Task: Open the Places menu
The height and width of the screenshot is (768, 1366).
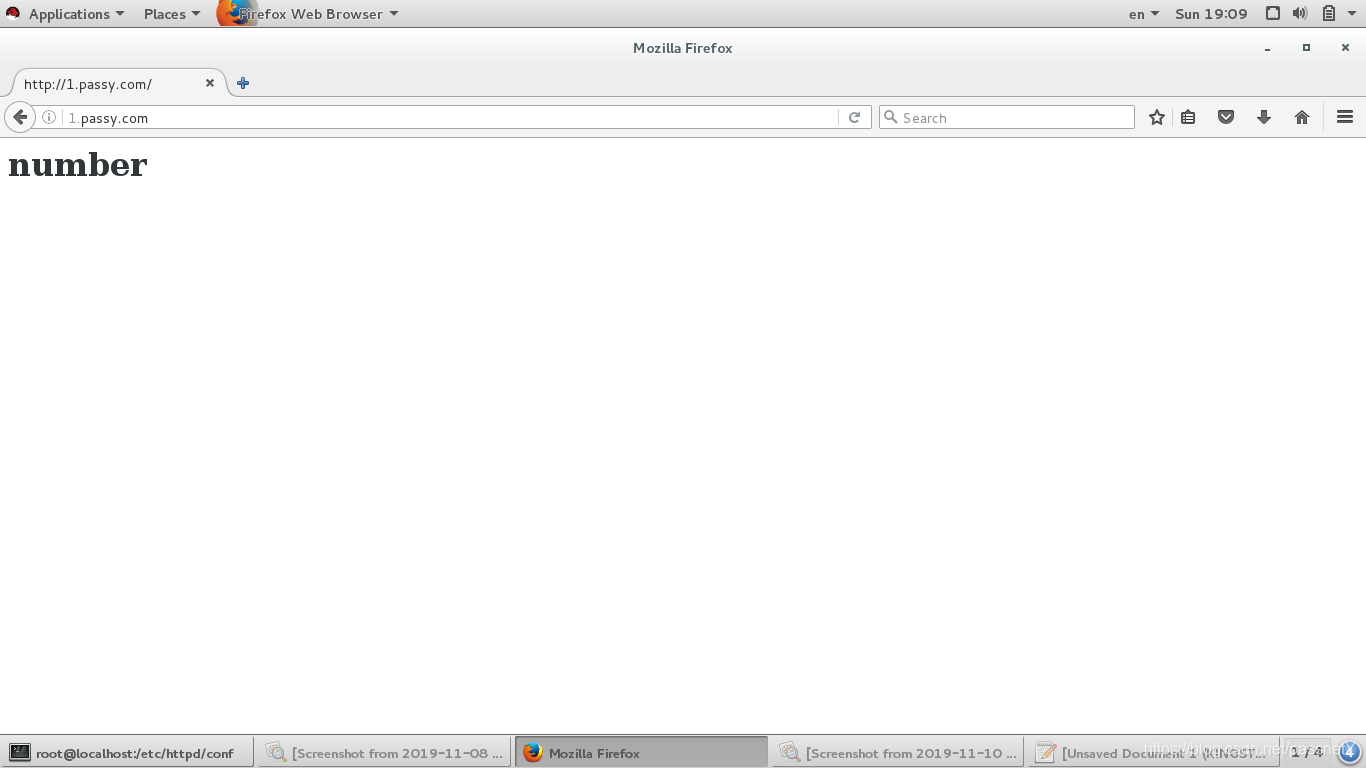Action: tap(172, 14)
